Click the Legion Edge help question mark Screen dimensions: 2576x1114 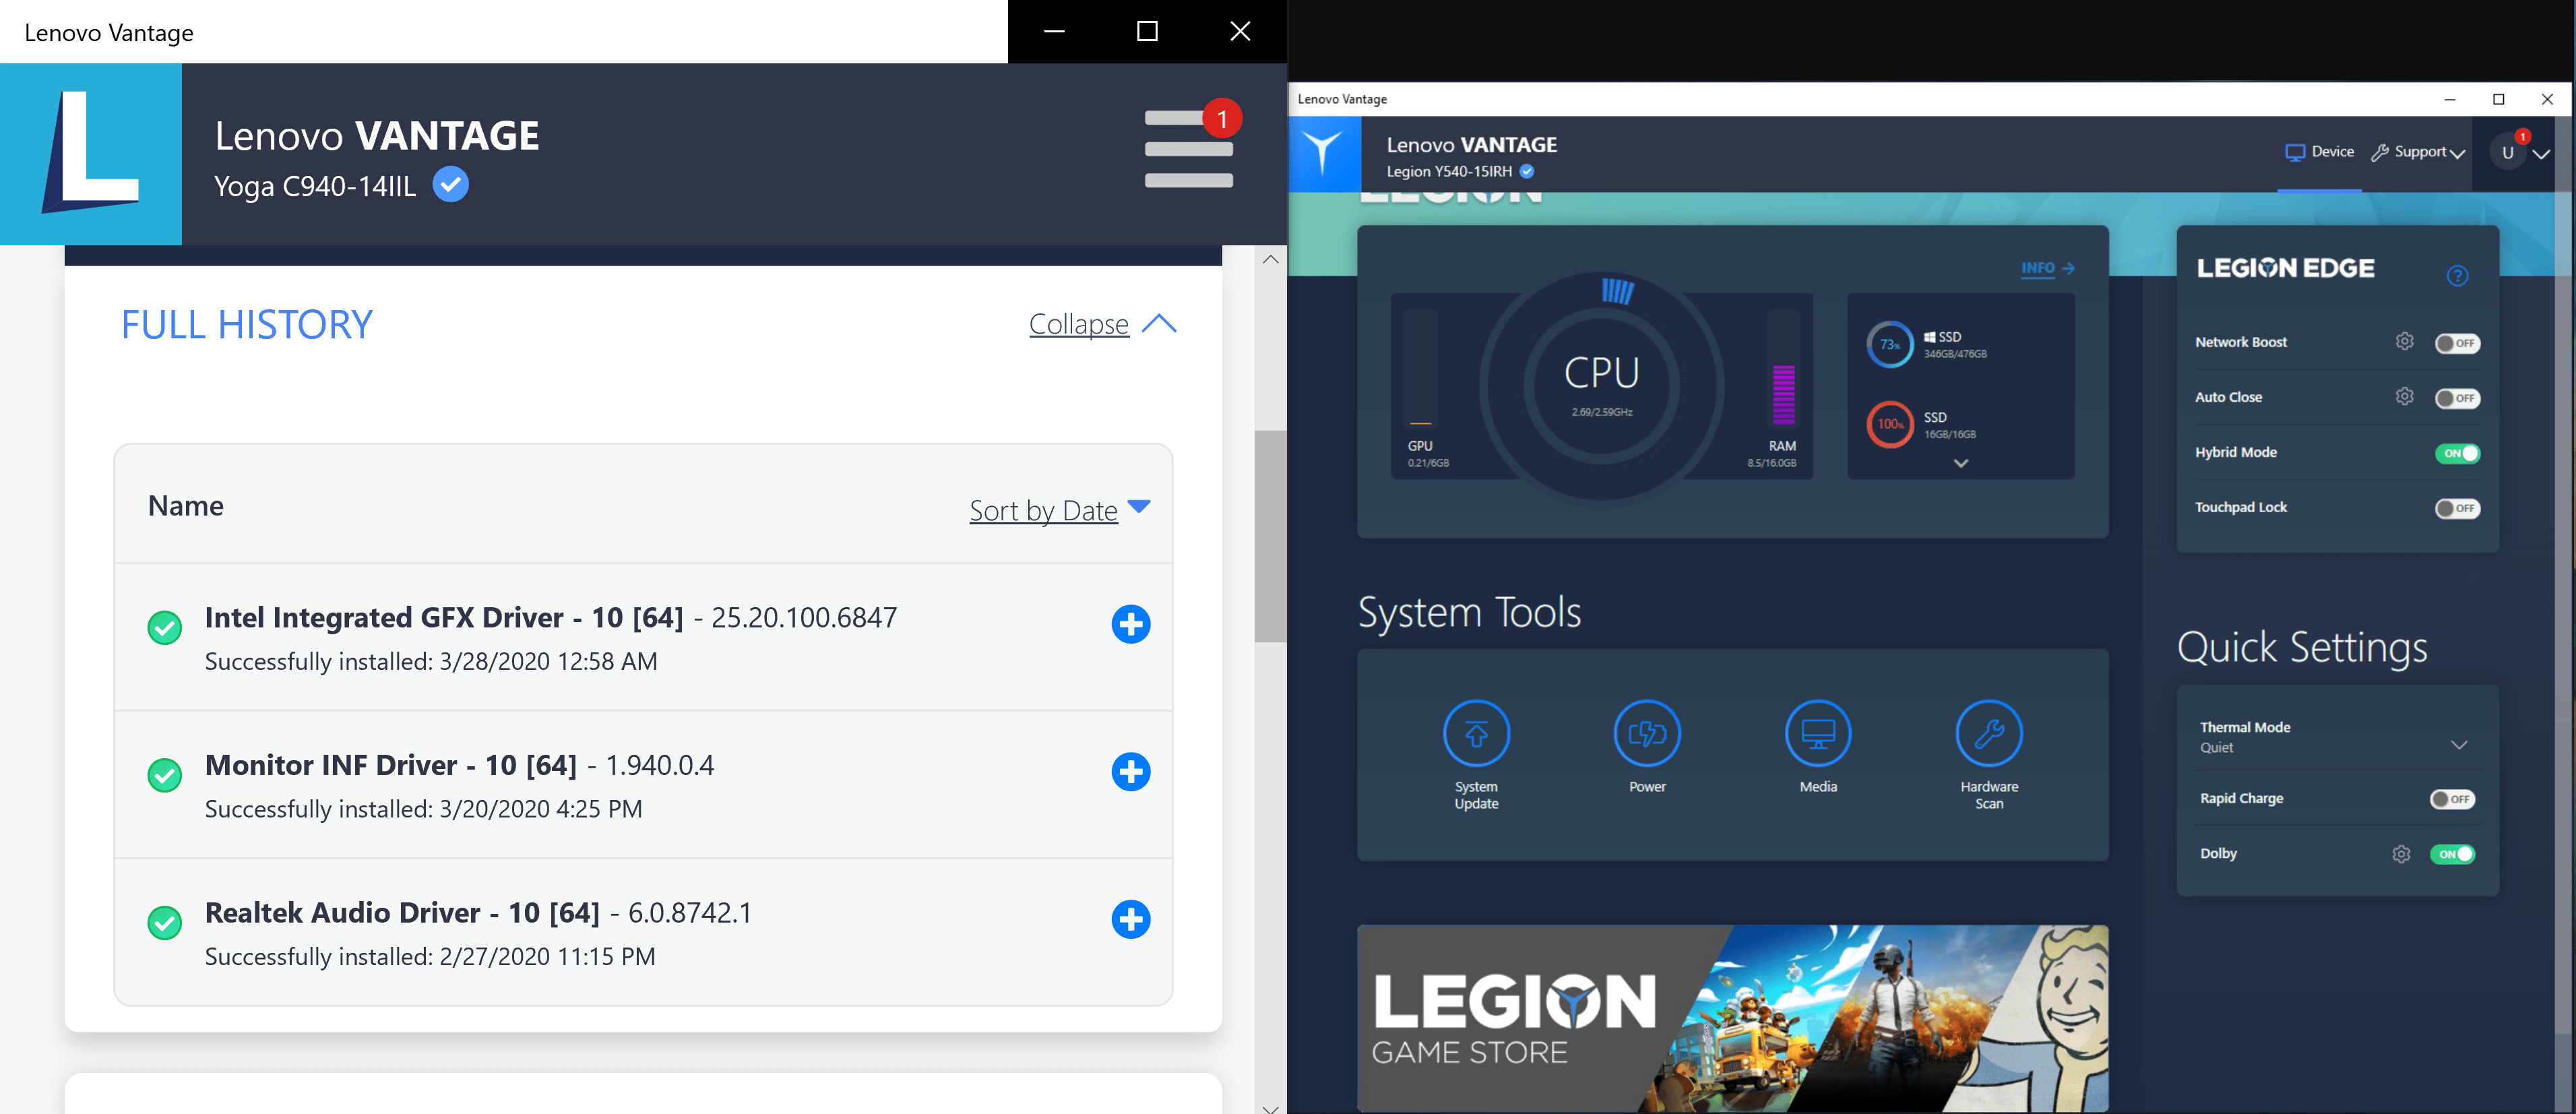click(2458, 277)
